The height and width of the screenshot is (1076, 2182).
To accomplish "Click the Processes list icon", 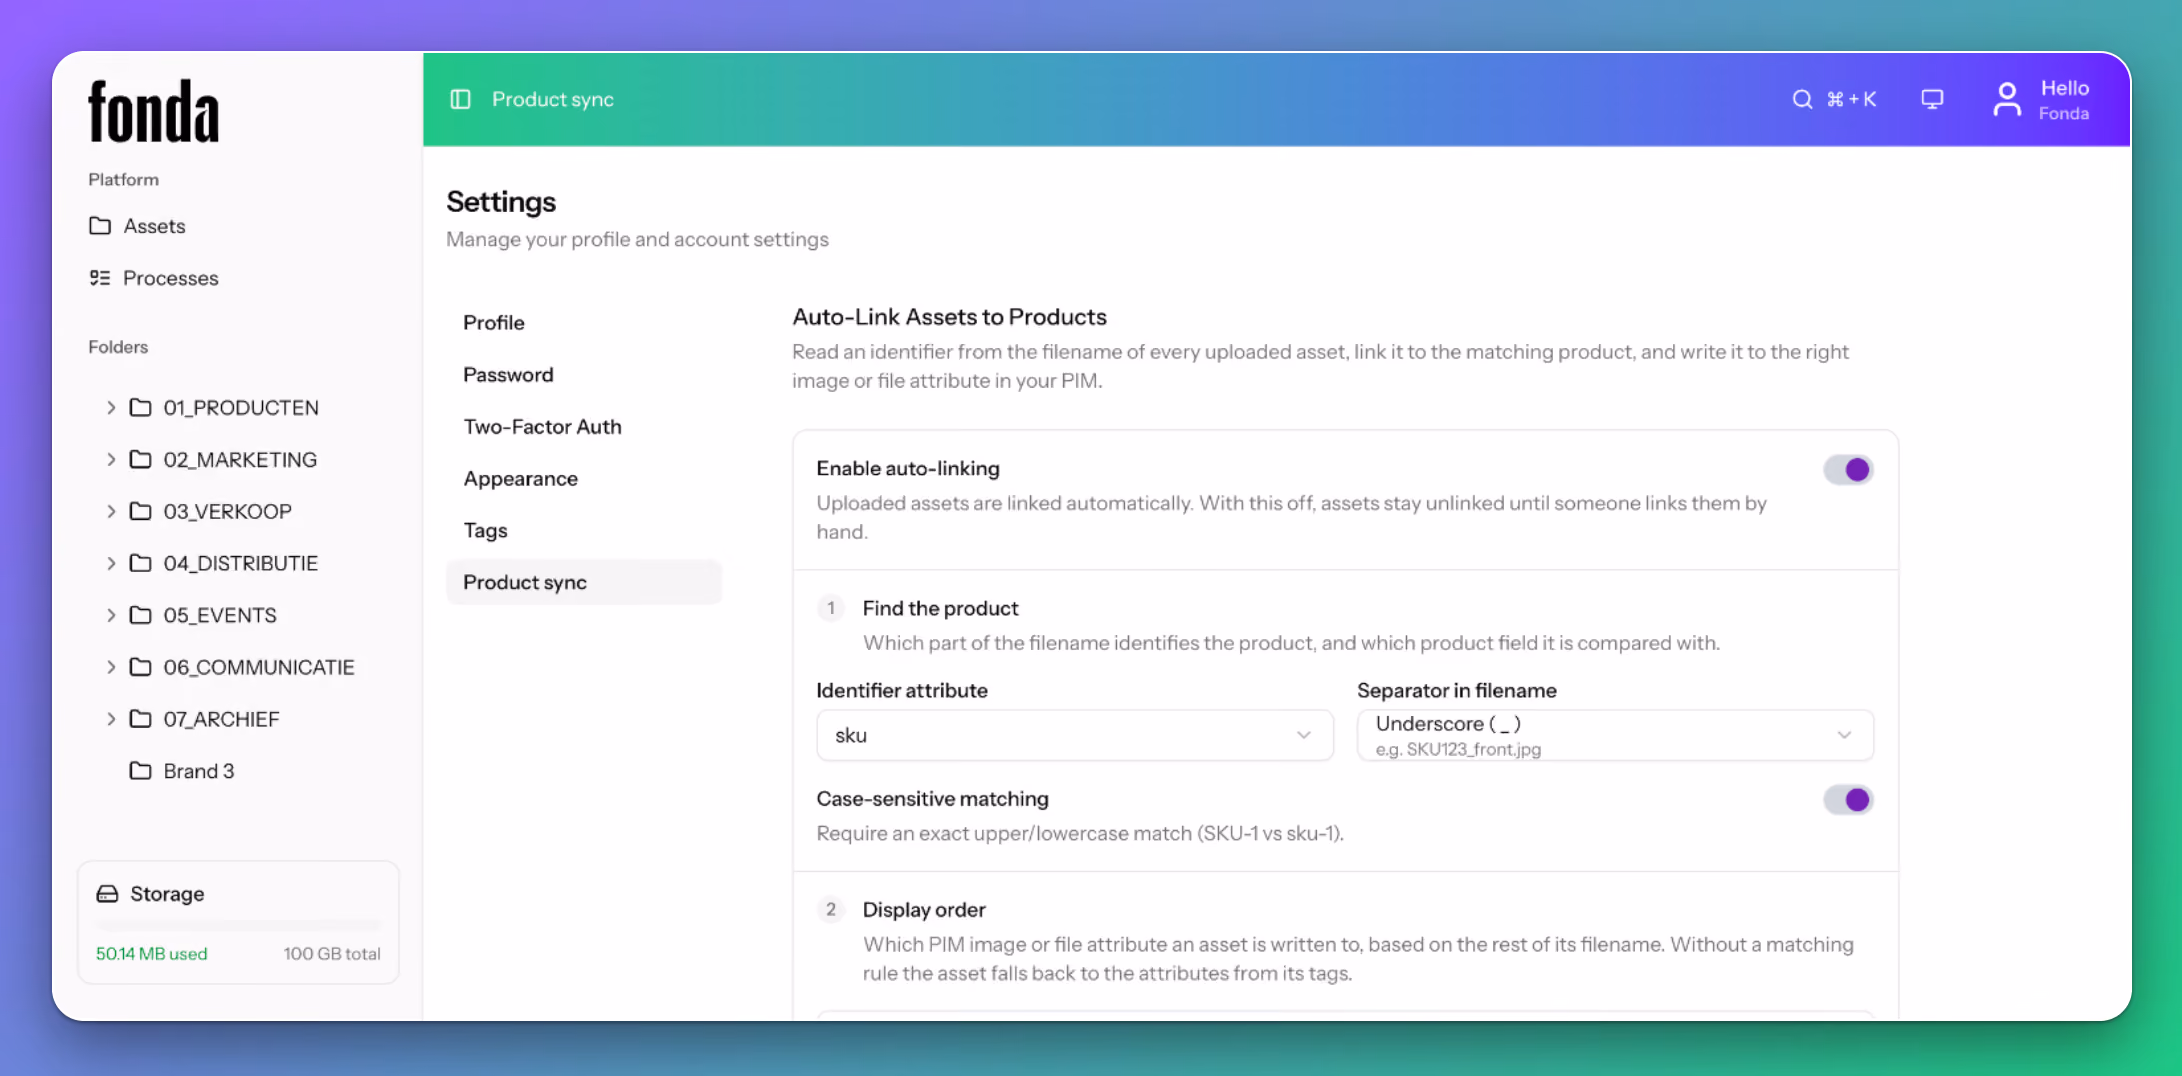I will point(100,278).
